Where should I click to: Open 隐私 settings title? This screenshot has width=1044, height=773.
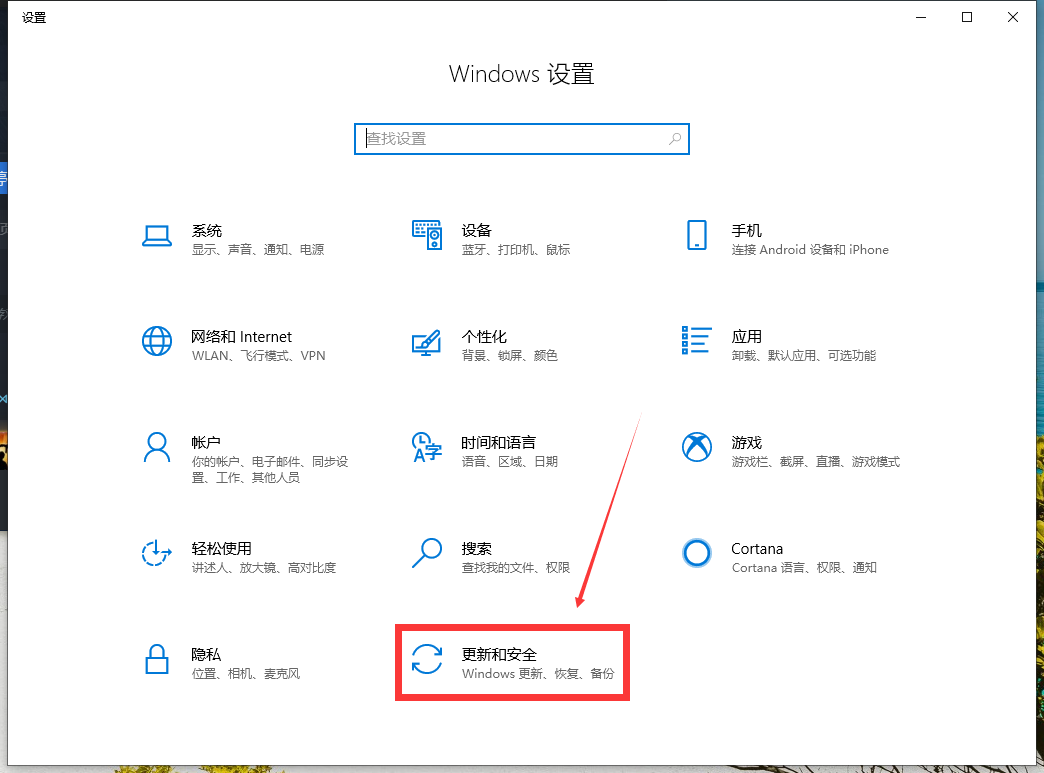[x=206, y=654]
